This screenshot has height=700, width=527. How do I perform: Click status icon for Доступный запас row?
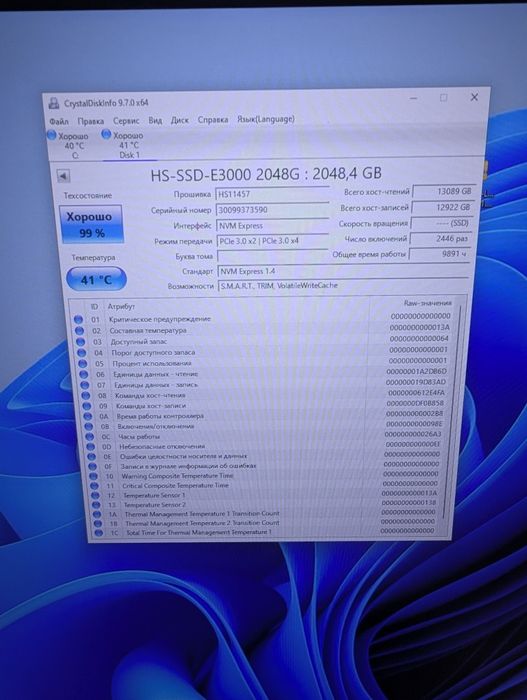click(80, 342)
